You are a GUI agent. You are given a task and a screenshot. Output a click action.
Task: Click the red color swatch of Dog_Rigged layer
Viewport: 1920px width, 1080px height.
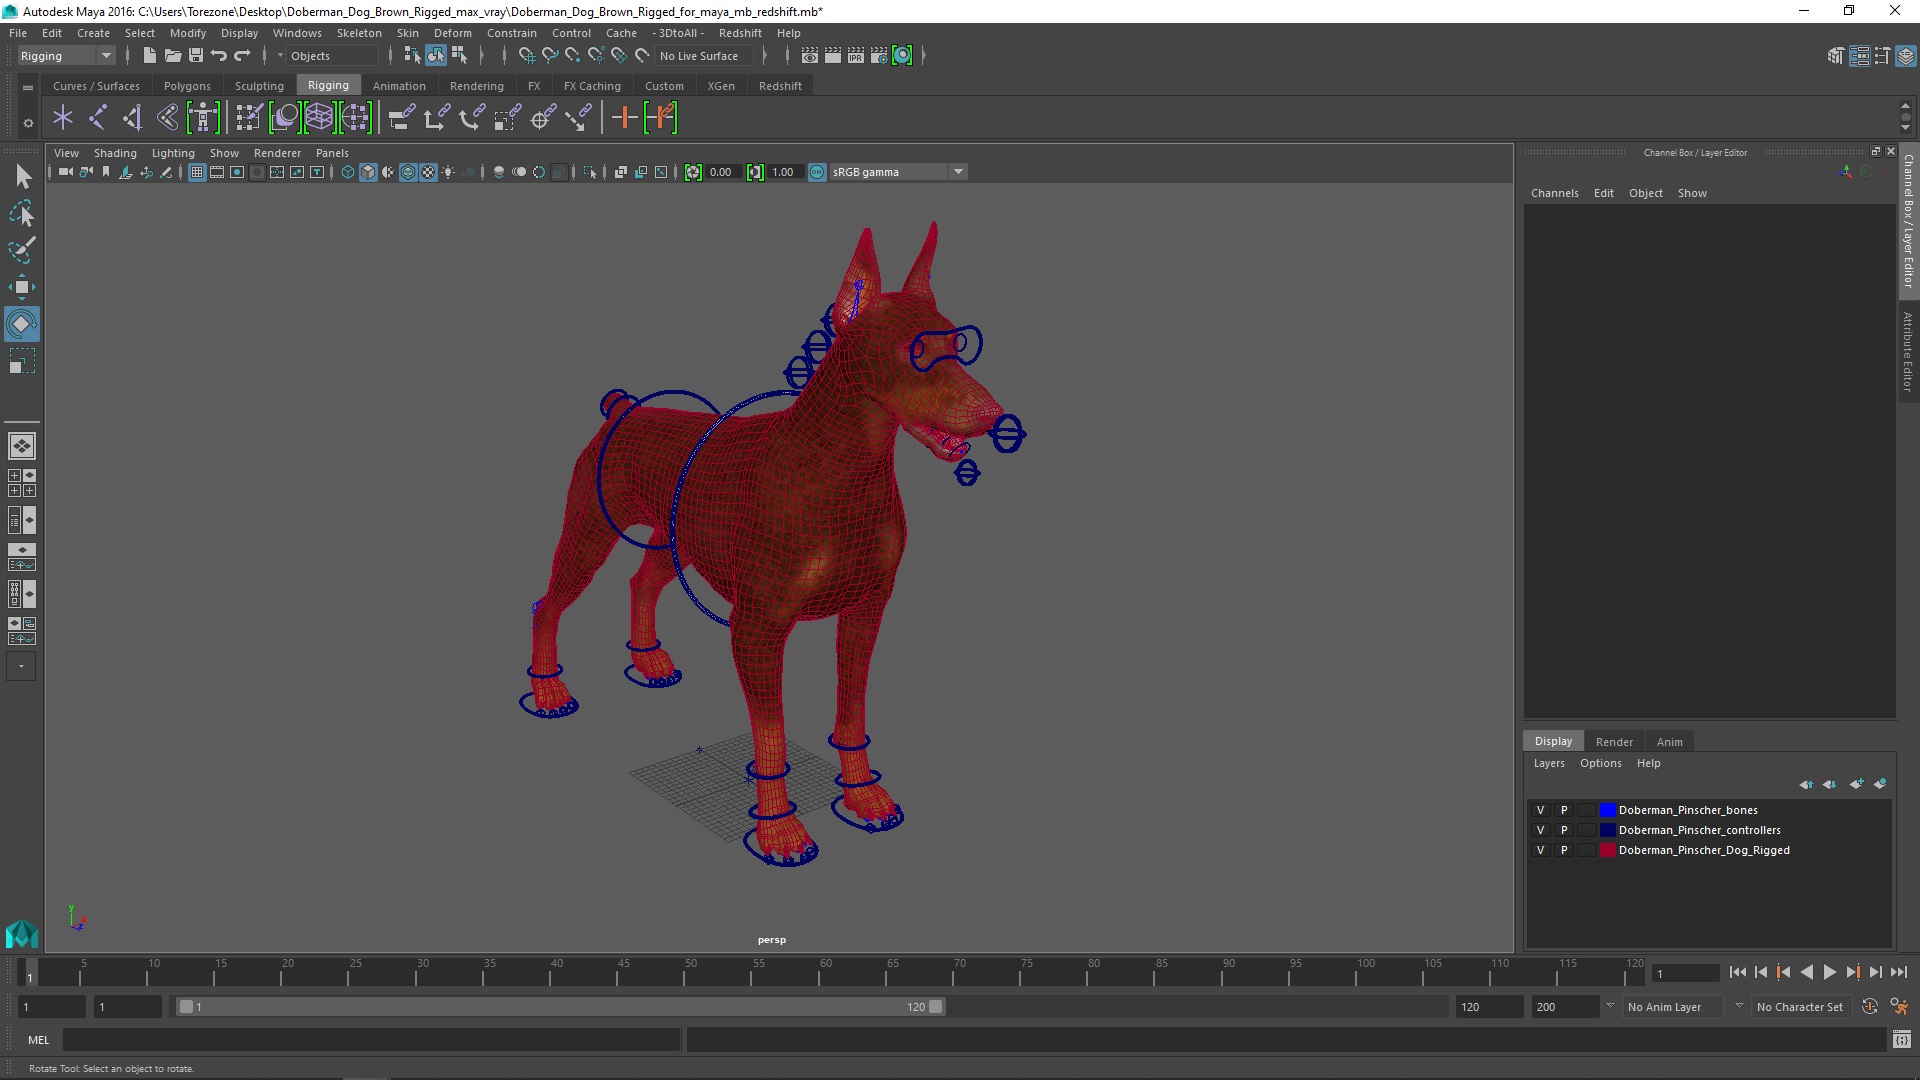coord(1607,850)
